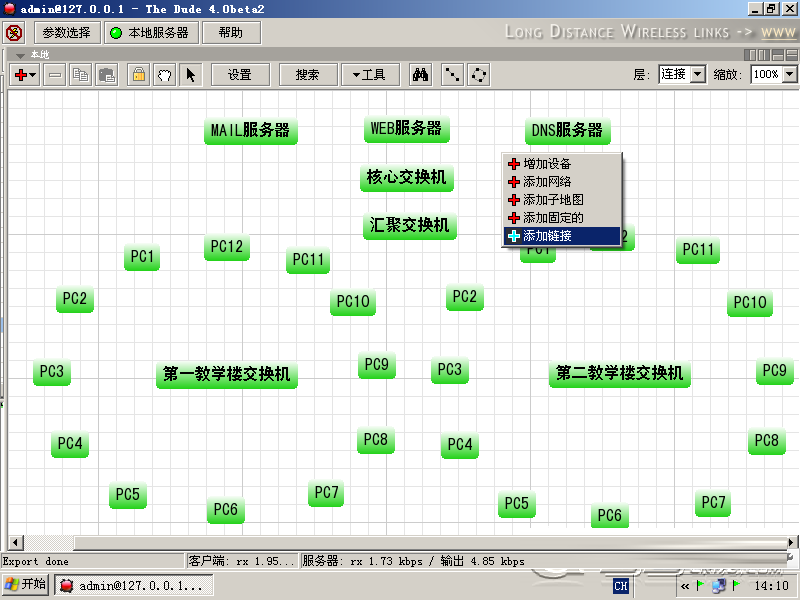This screenshot has height=600, width=800.
Task: Click the WWW link in banner
Action: coord(778,33)
